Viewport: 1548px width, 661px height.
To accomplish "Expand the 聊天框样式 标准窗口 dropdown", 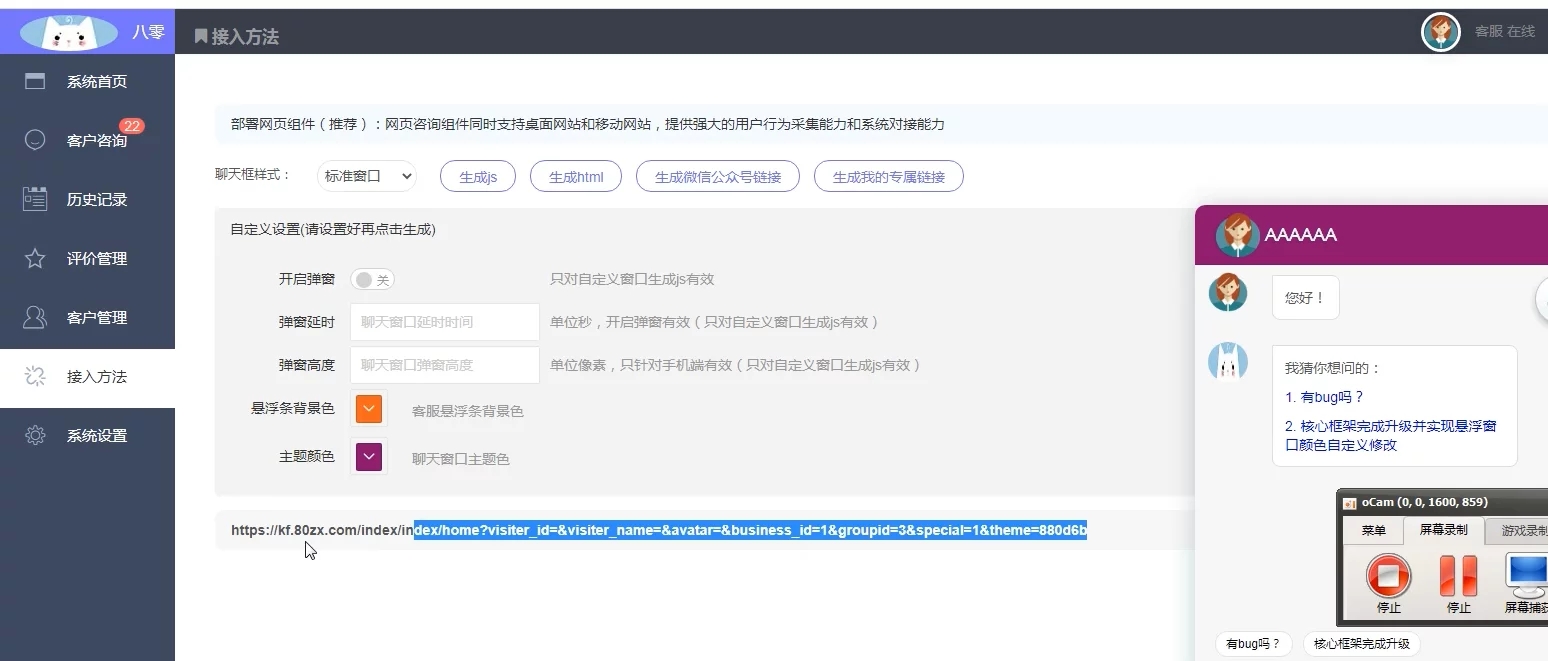I will coord(366,177).
